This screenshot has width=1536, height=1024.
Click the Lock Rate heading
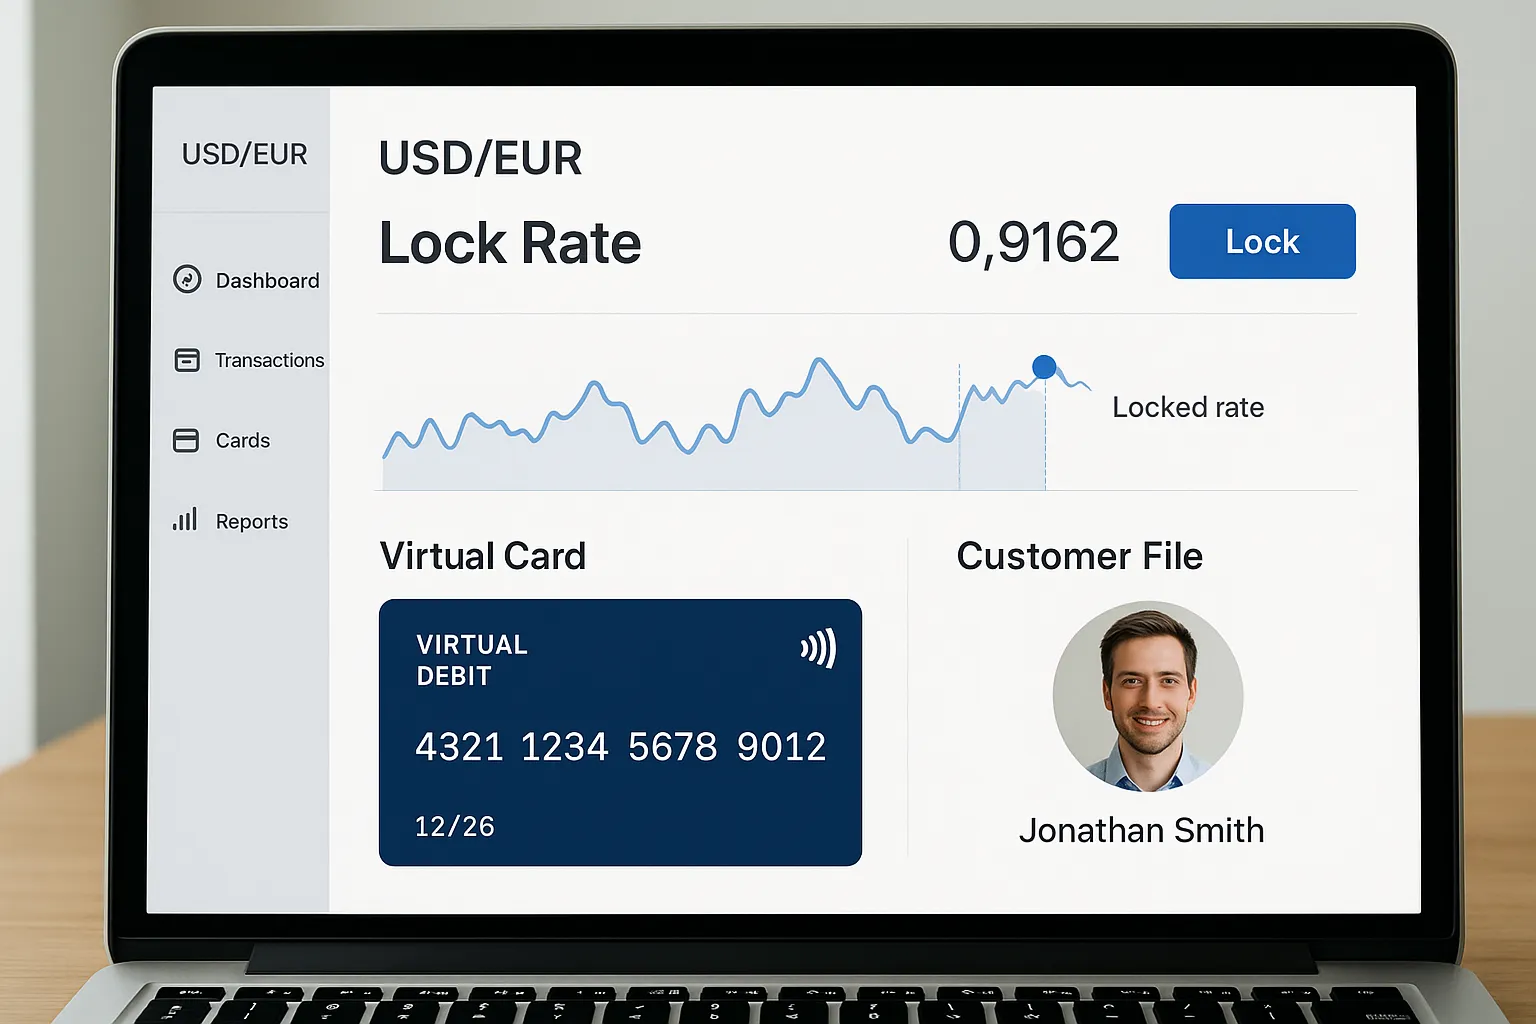tap(510, 242)
